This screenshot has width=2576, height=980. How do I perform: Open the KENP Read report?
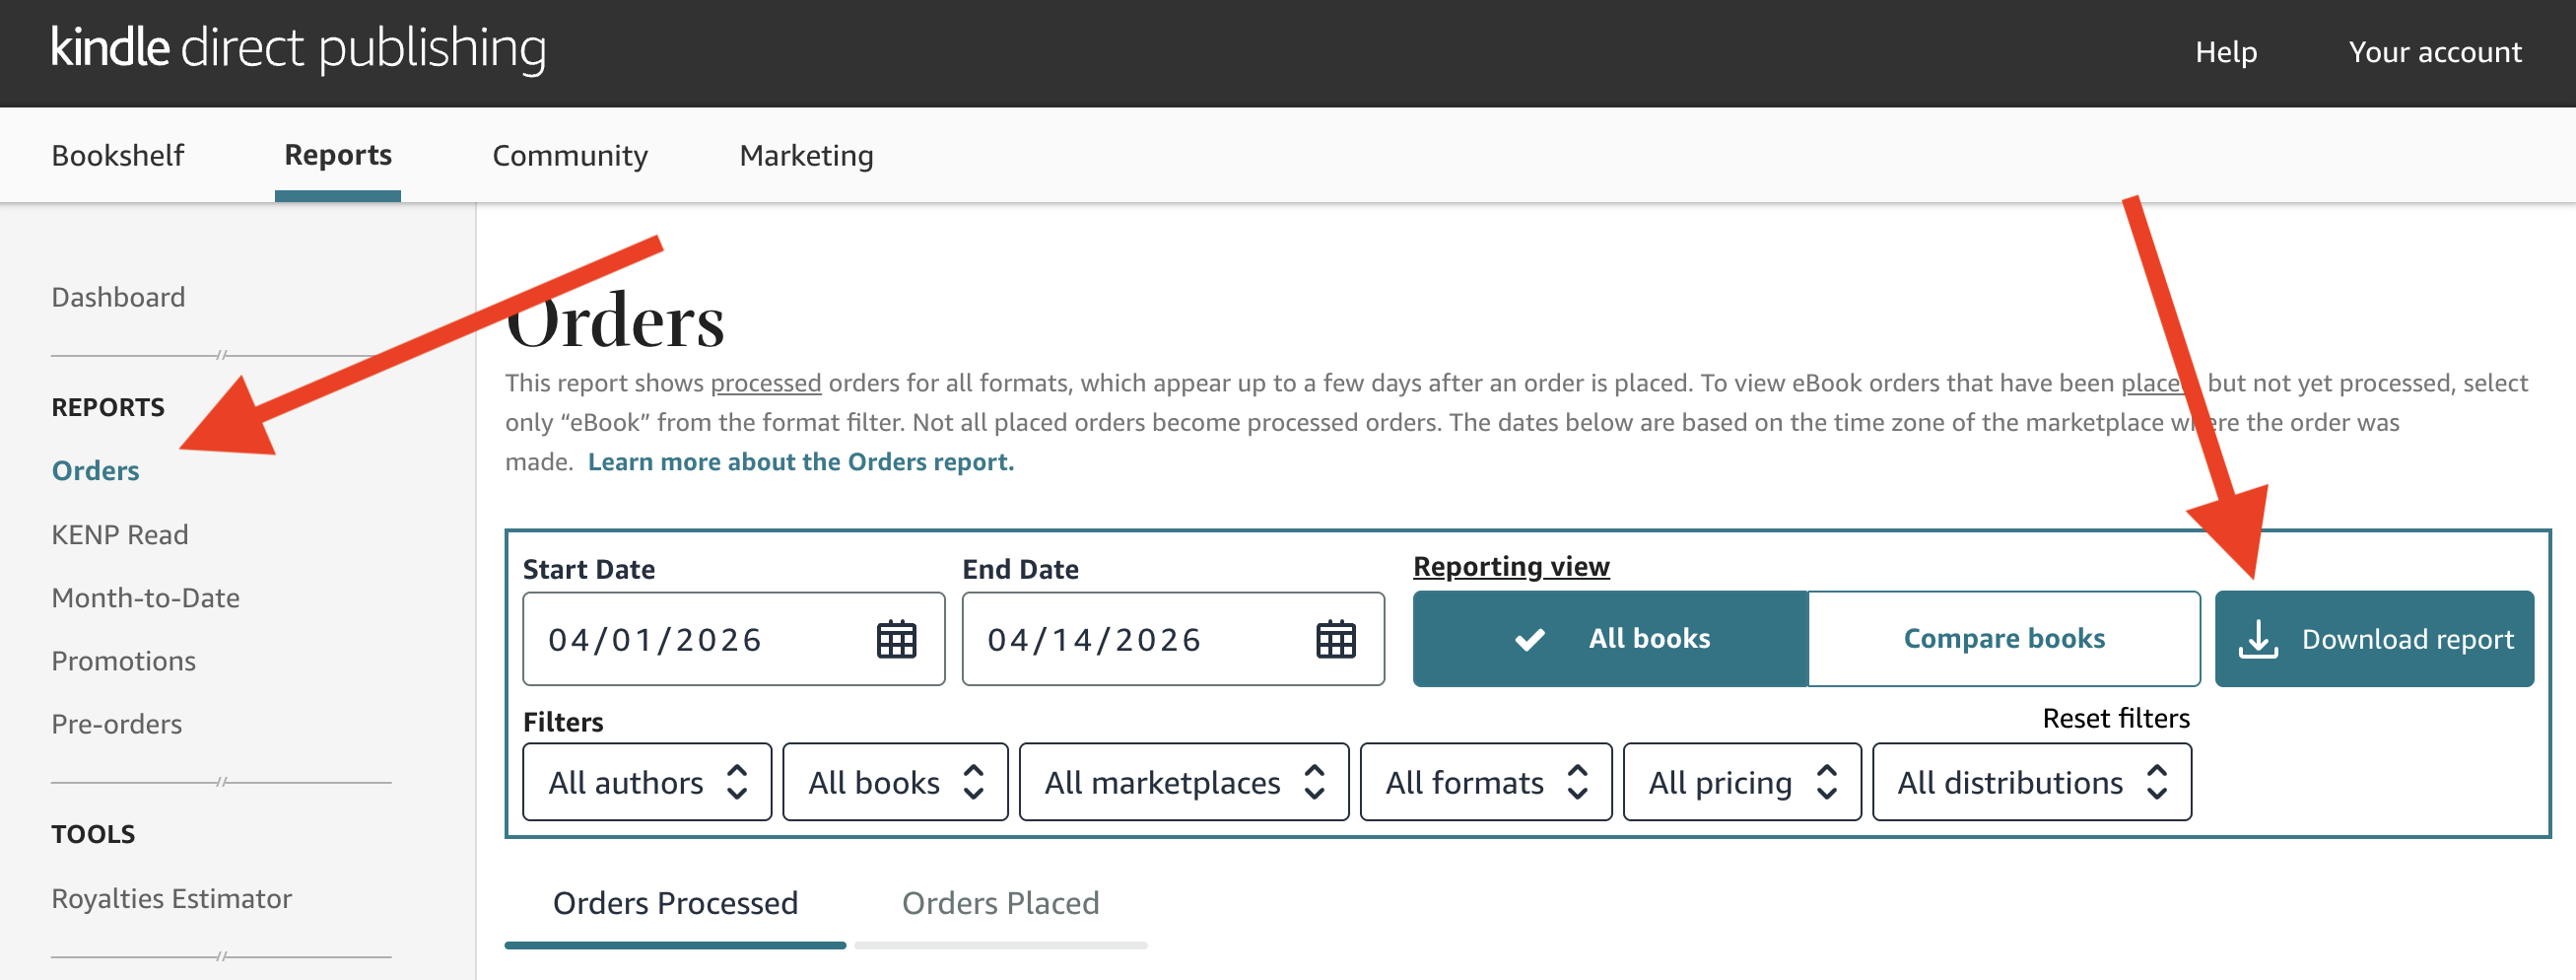pos(120,535)
